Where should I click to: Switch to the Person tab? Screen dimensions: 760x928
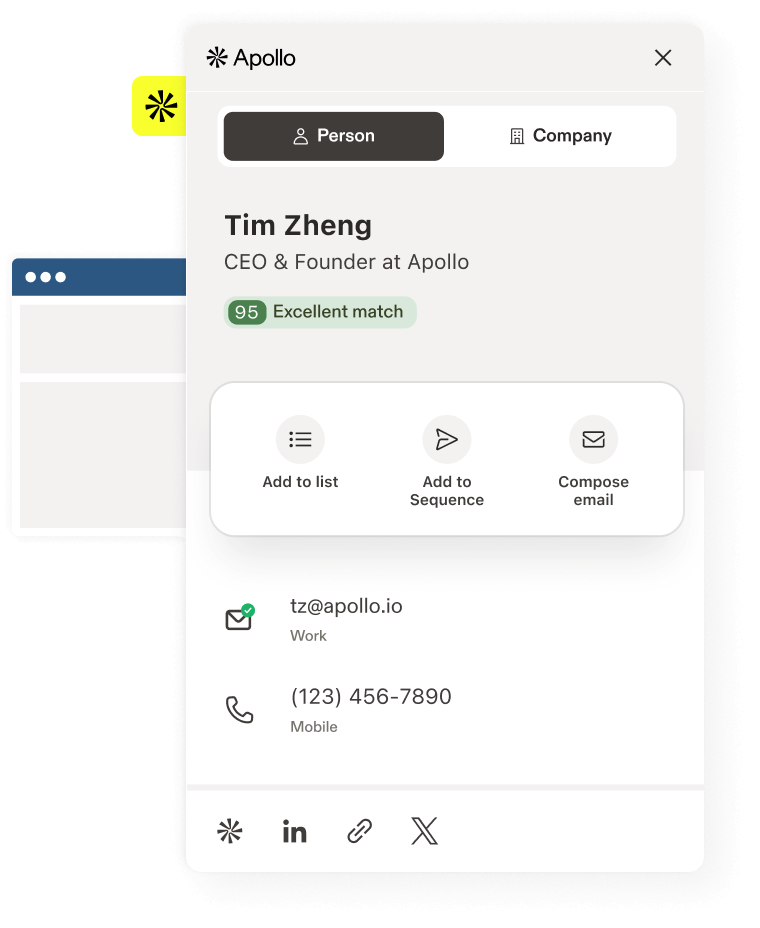tap(334, 136)
